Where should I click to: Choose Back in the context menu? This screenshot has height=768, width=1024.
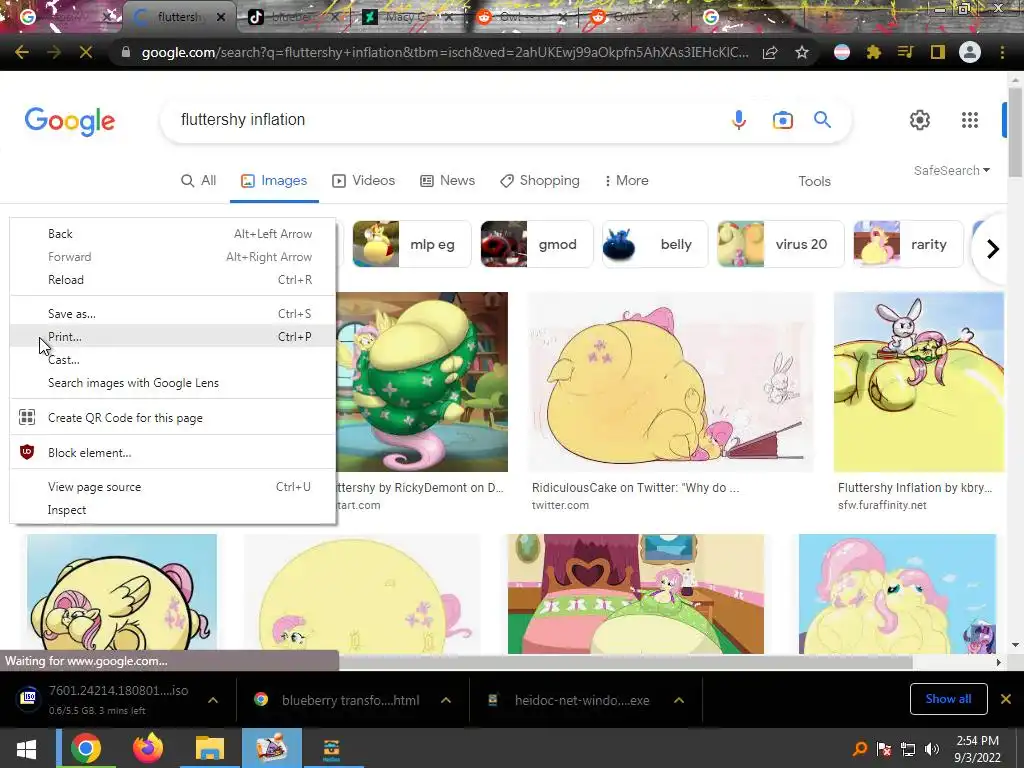[173, 234]
